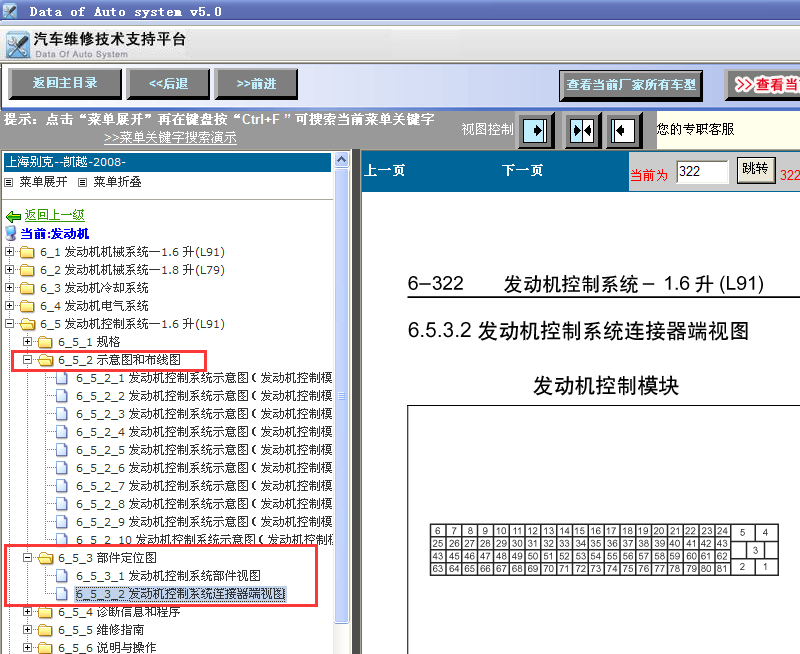Click the 6_5_4 诊断信息和程序 folder label

click(119, 612)
